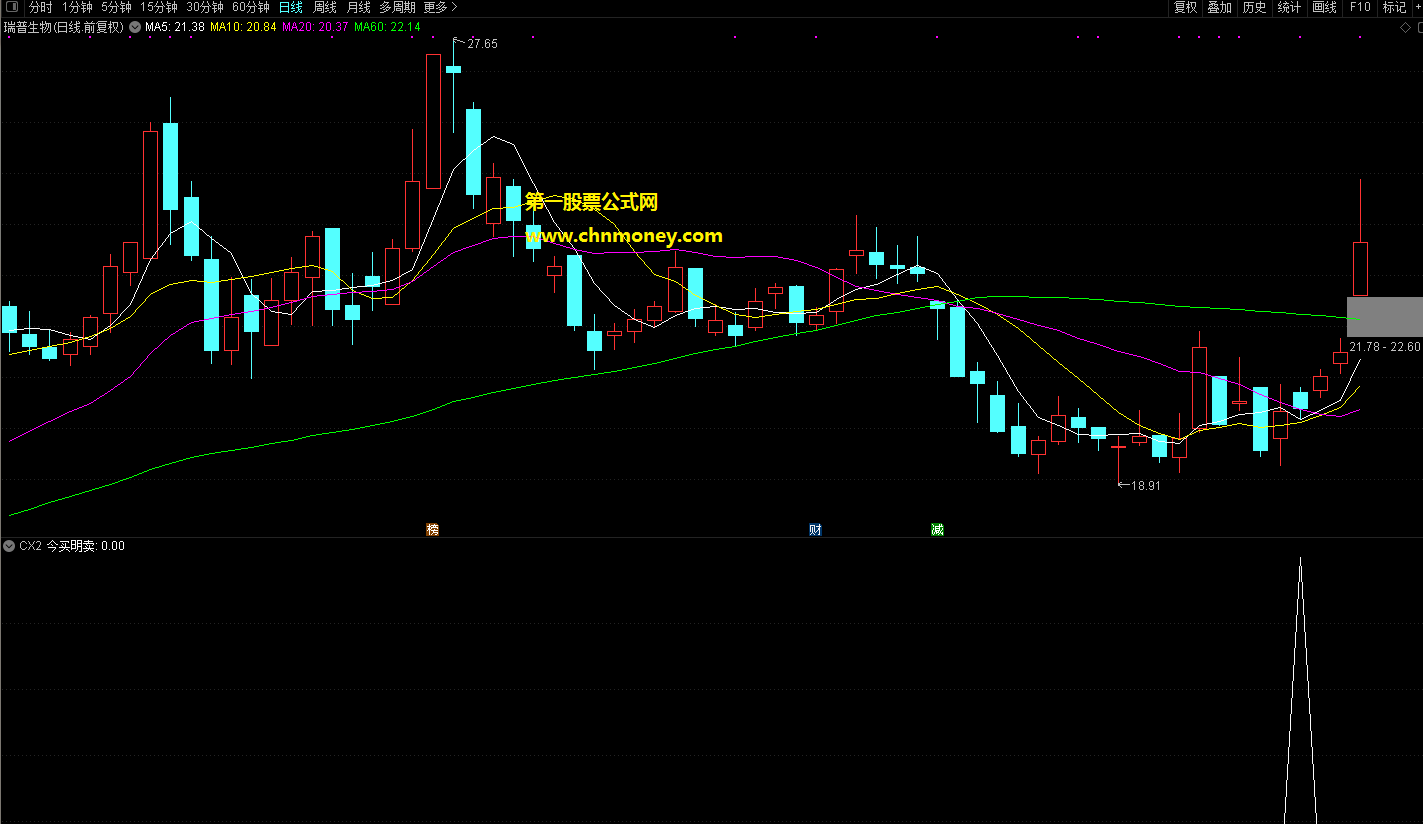Activate the 画线 drawing tools button
The height and width of the screenshot is (824, 1423).
[1324, 7]
